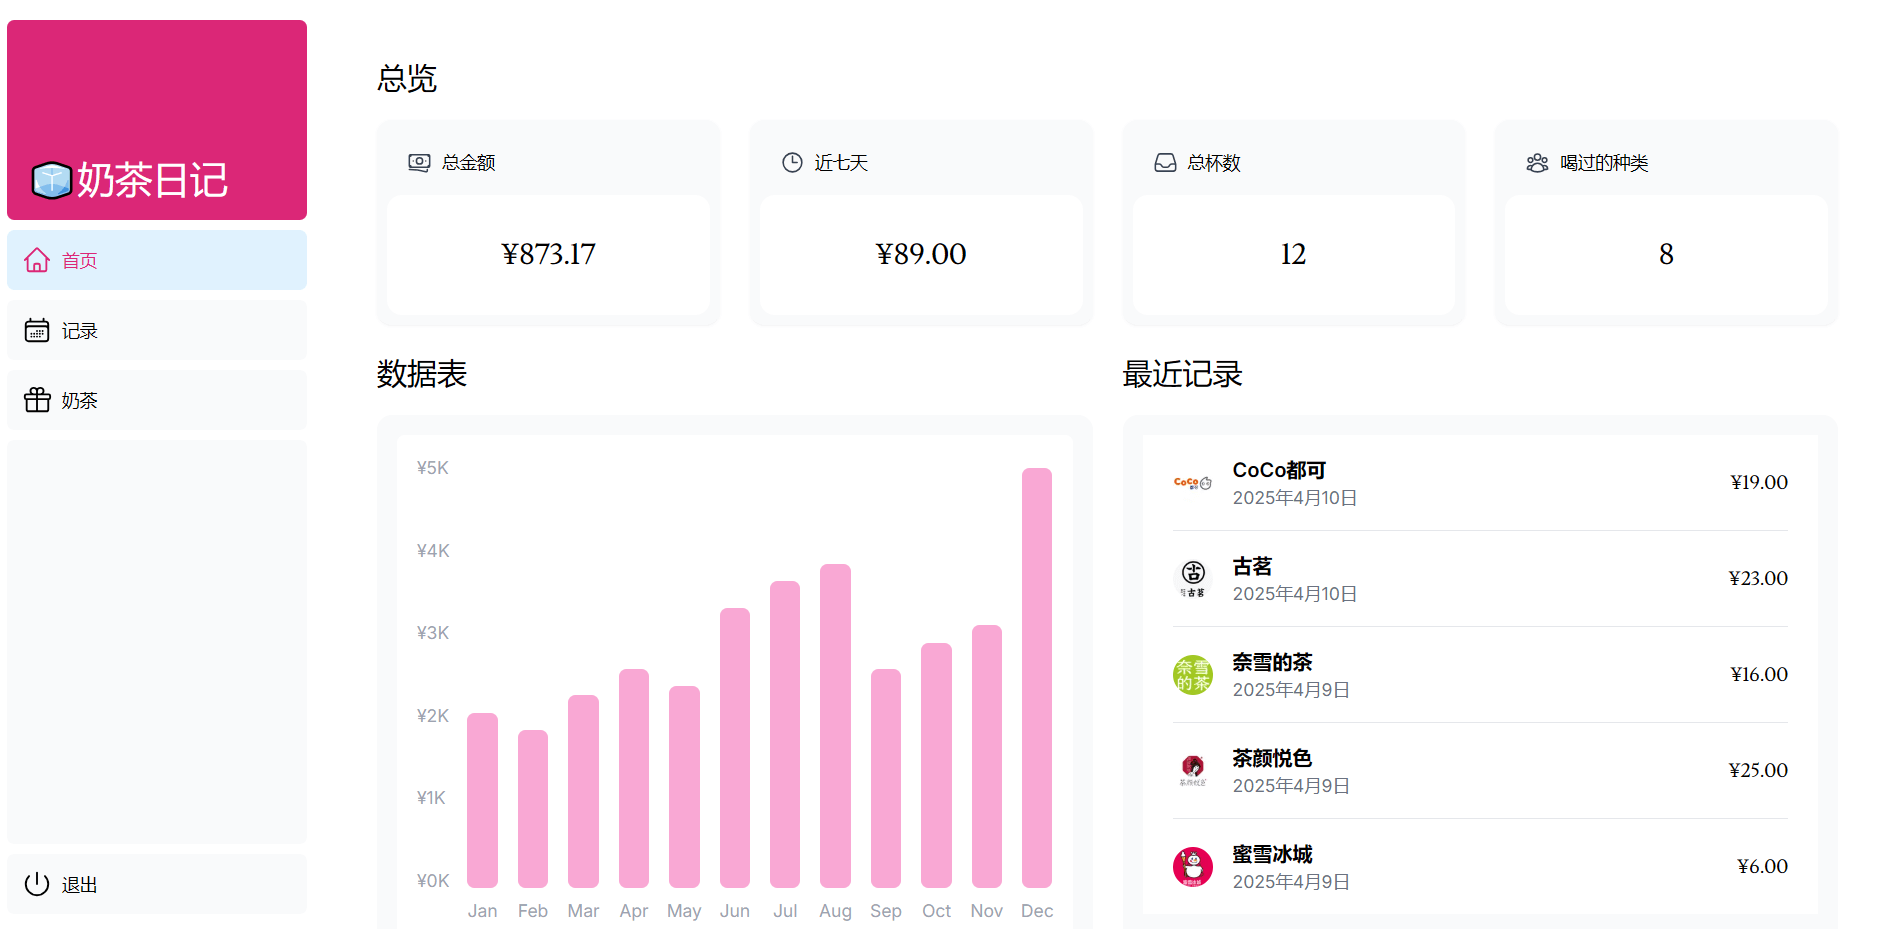Click the Mar bar in chart
Viewport: 1898px width, 929px height.
point(583,791)
